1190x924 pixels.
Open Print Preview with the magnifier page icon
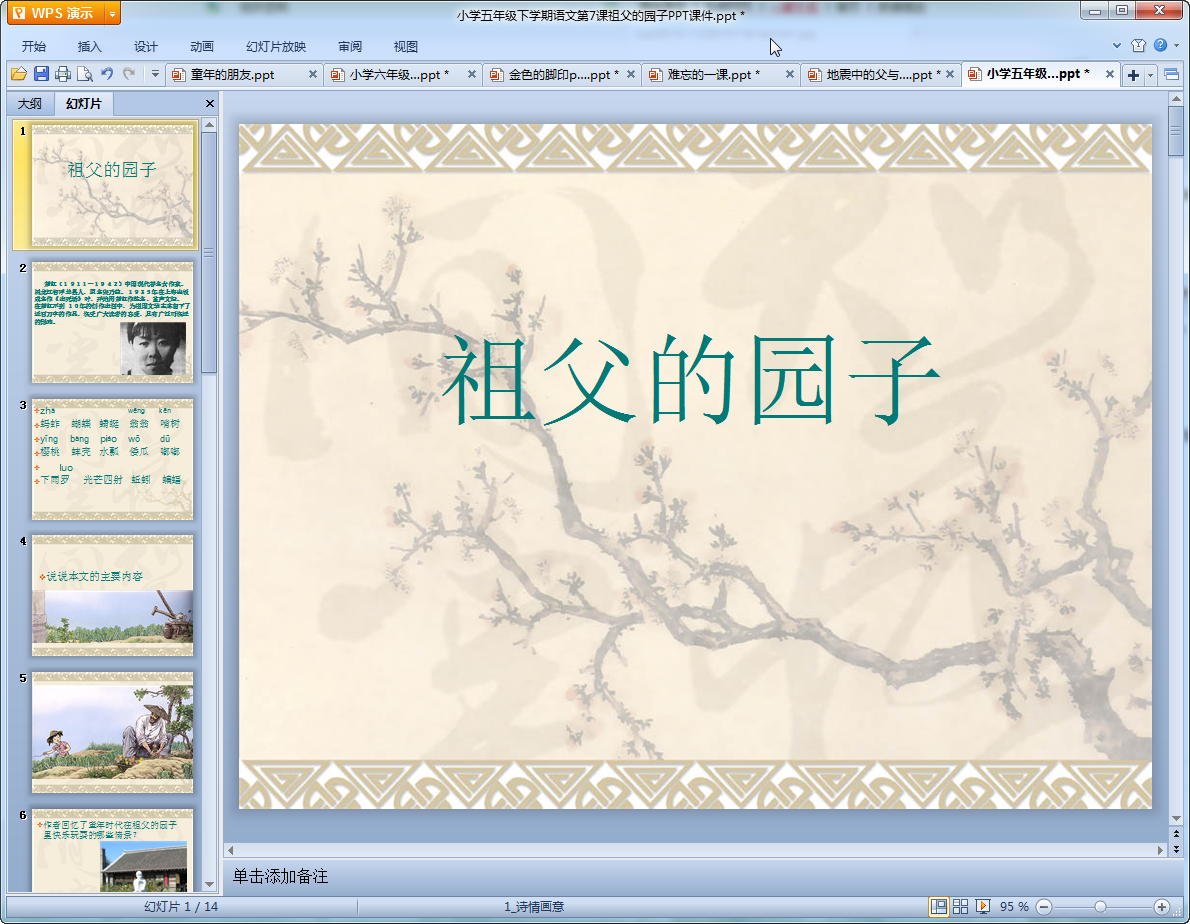pos(85,74)
